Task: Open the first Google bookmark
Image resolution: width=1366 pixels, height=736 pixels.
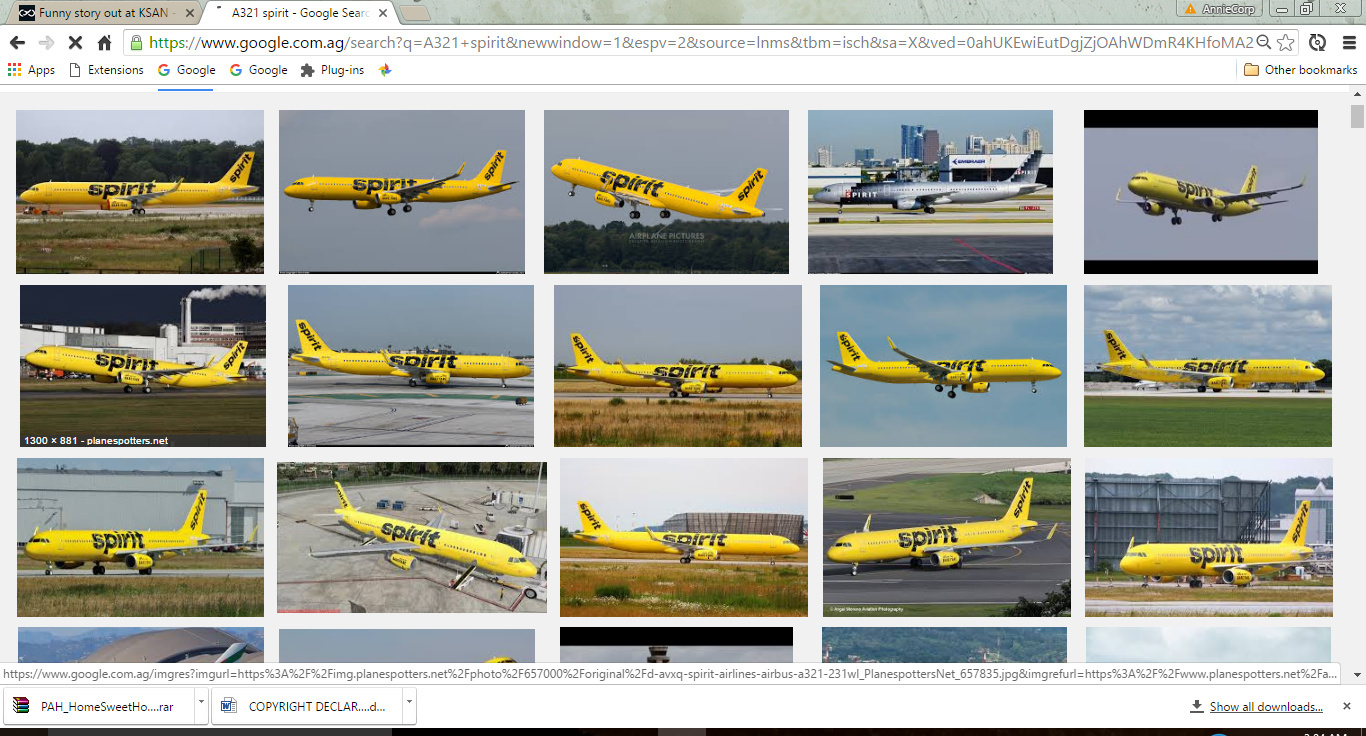Action: (186, 70)
